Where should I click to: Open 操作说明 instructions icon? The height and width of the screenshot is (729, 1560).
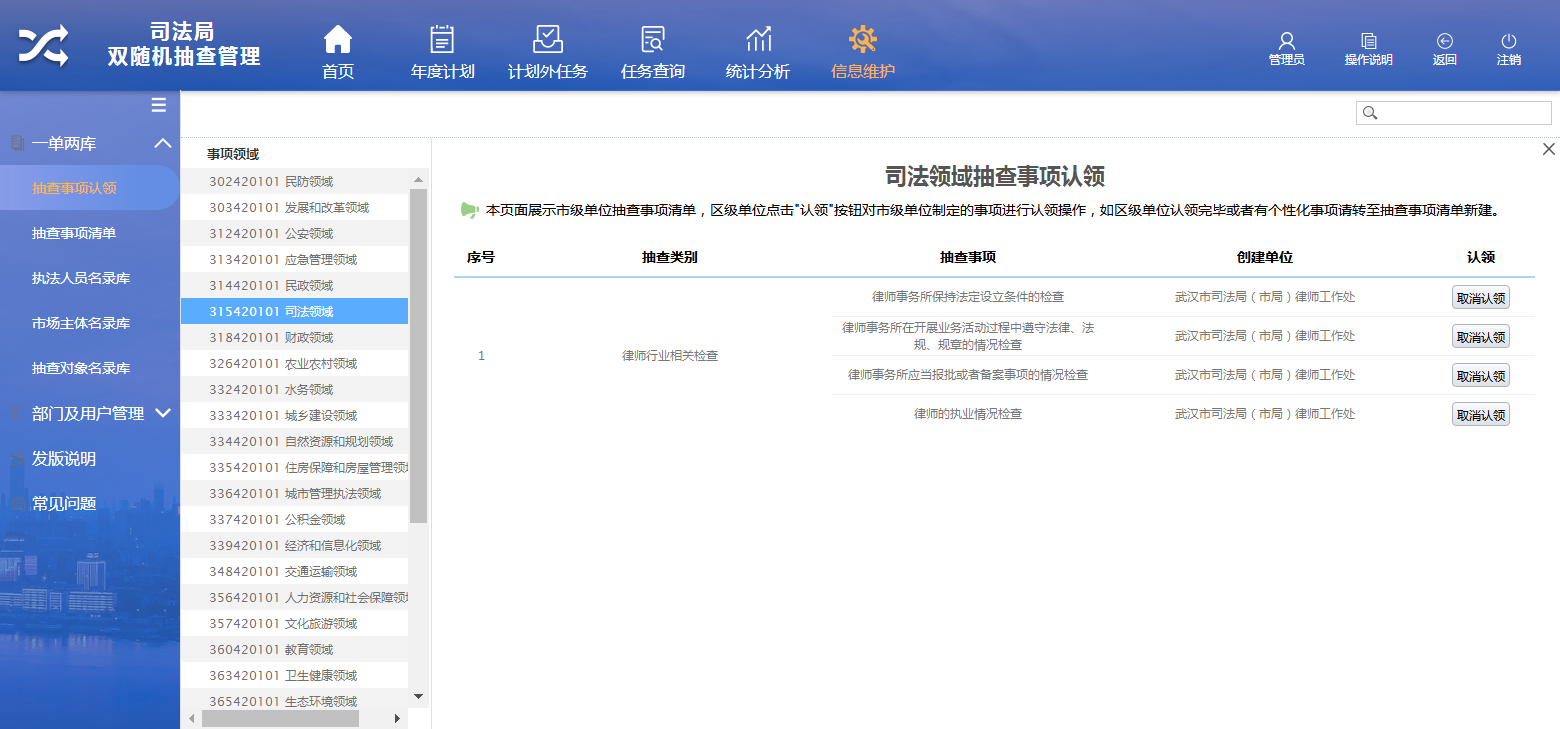coord(1368,41)
